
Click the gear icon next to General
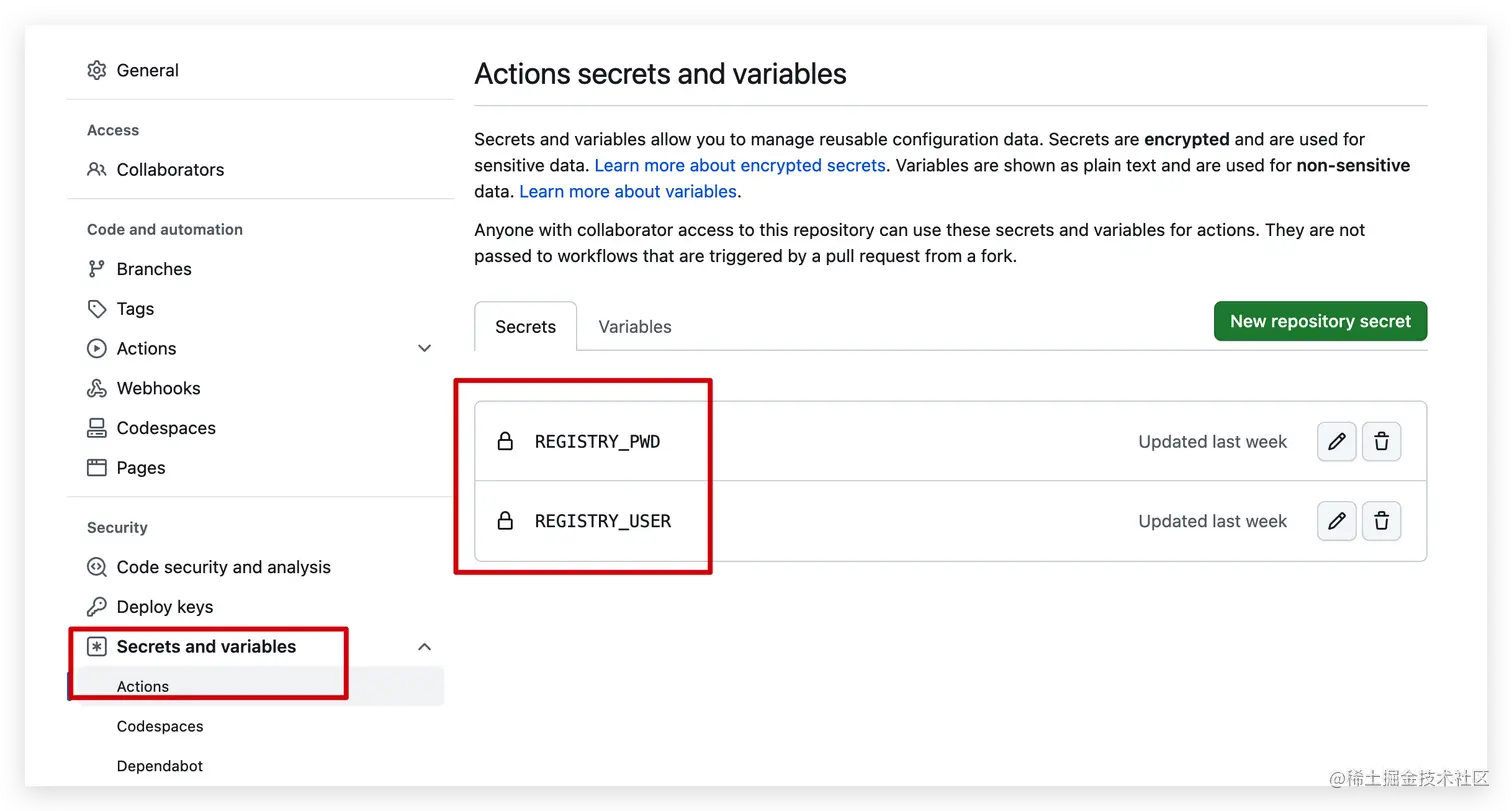(x=97, y=70)
